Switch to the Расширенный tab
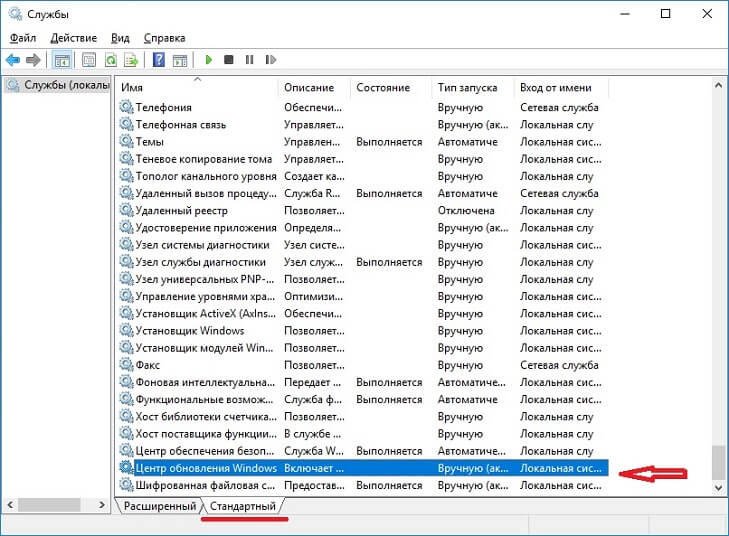This screenshot has height=536, width=729. pyautogui.click(x=159, y=506)
